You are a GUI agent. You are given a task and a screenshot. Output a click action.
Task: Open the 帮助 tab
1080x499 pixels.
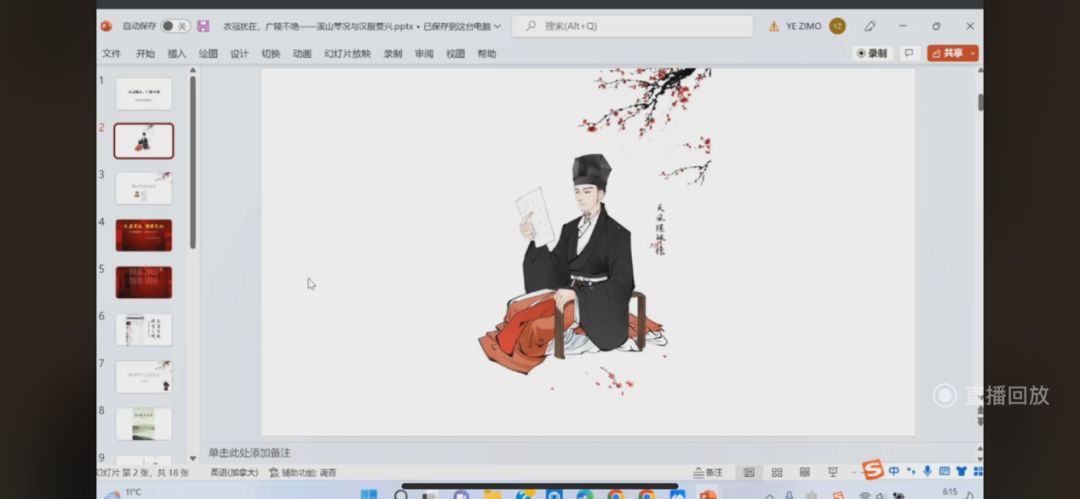(487, 54)
